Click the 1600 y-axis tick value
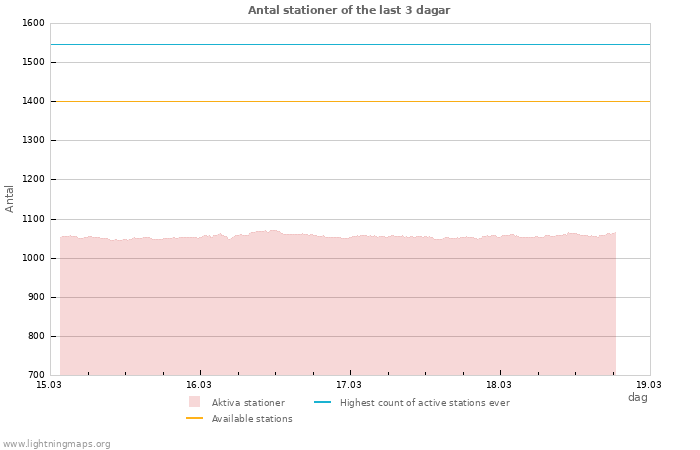700x450 pixels. (33, 23)
